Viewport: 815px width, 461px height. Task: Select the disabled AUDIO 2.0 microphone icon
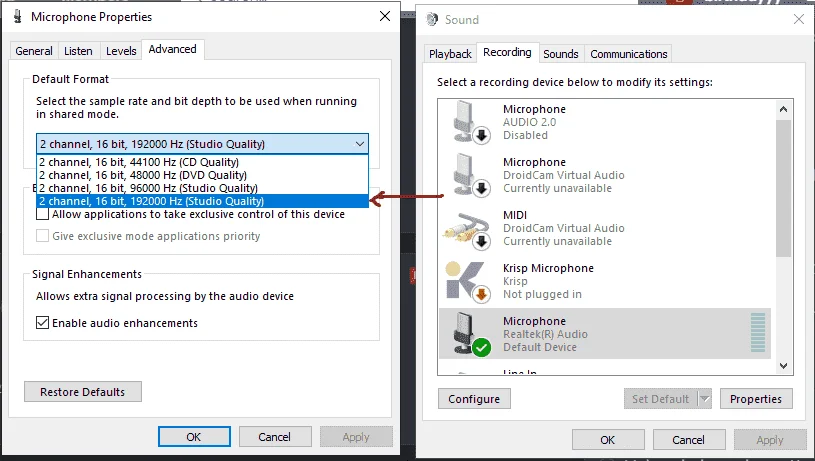[x=470, y=122]
